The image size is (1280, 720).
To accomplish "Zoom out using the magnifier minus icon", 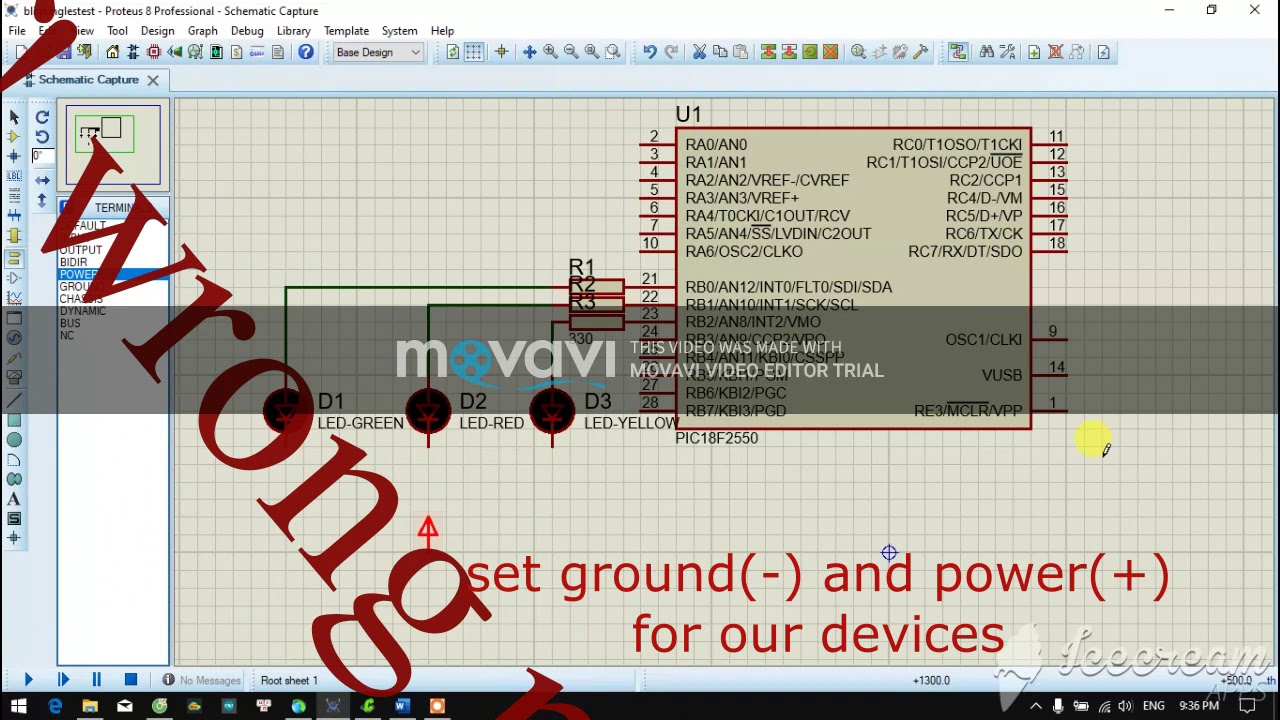I will click(571, 52).
